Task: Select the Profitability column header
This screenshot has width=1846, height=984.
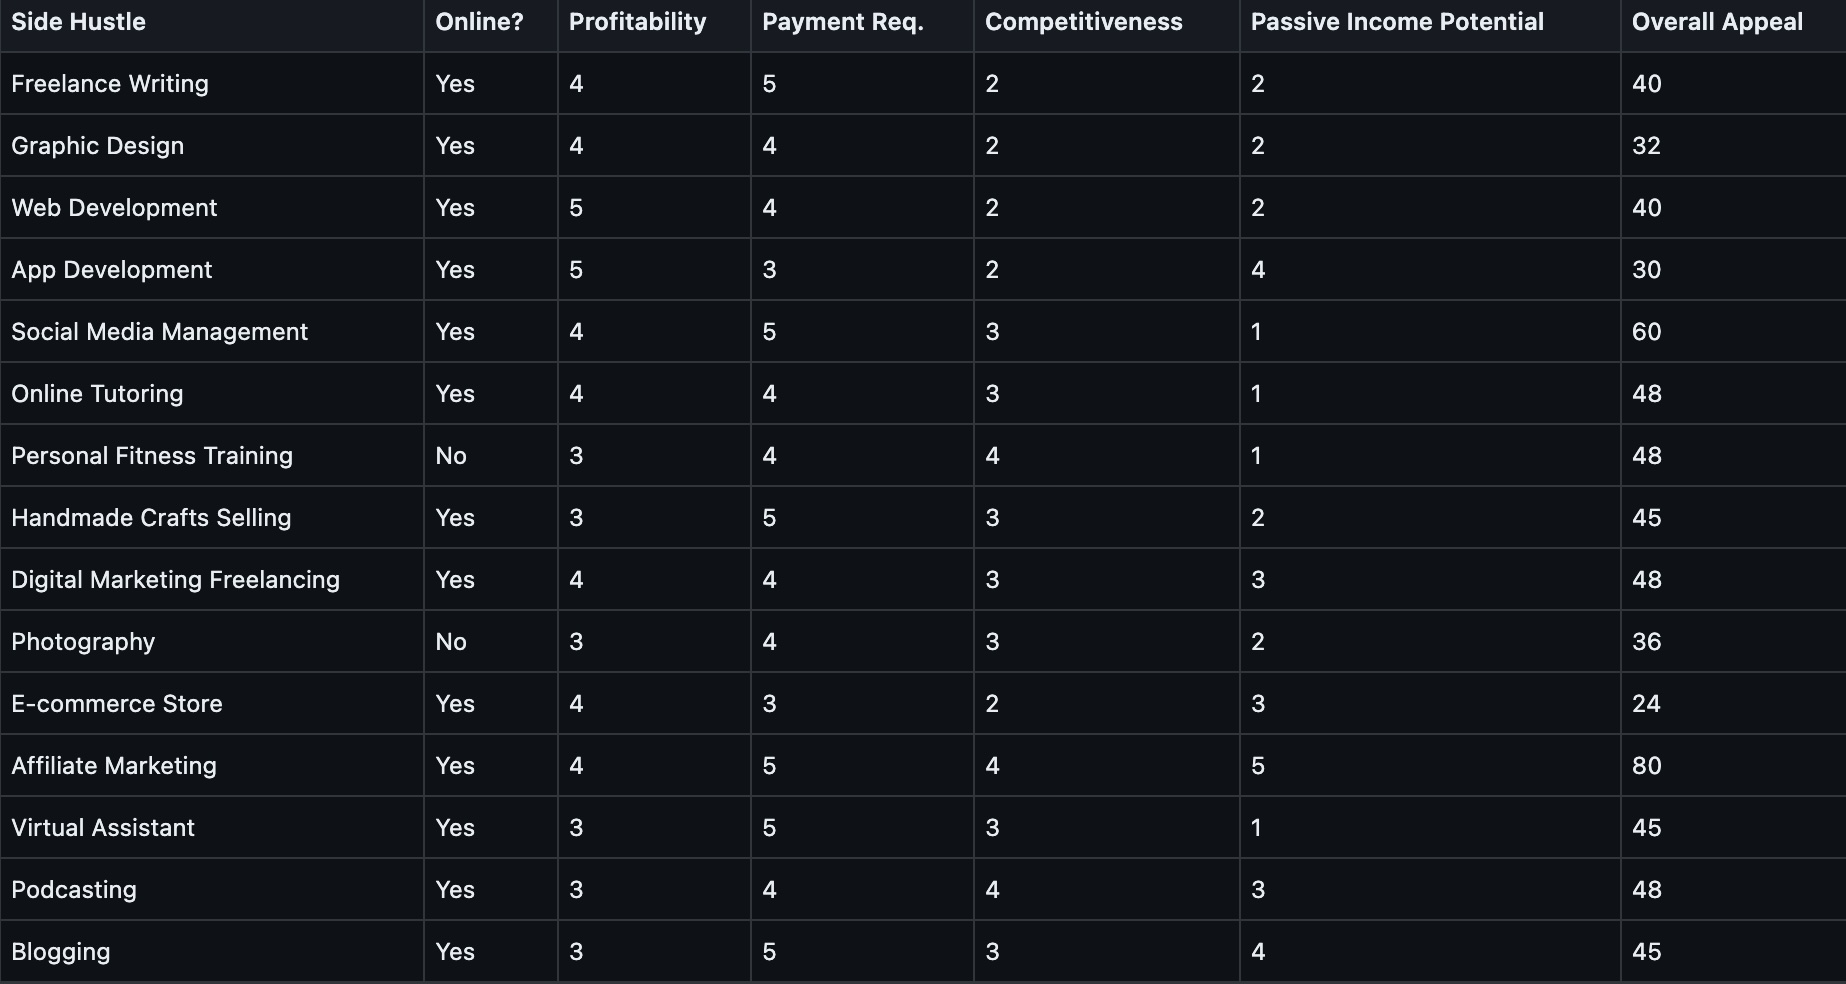Action: click(637, 22)
